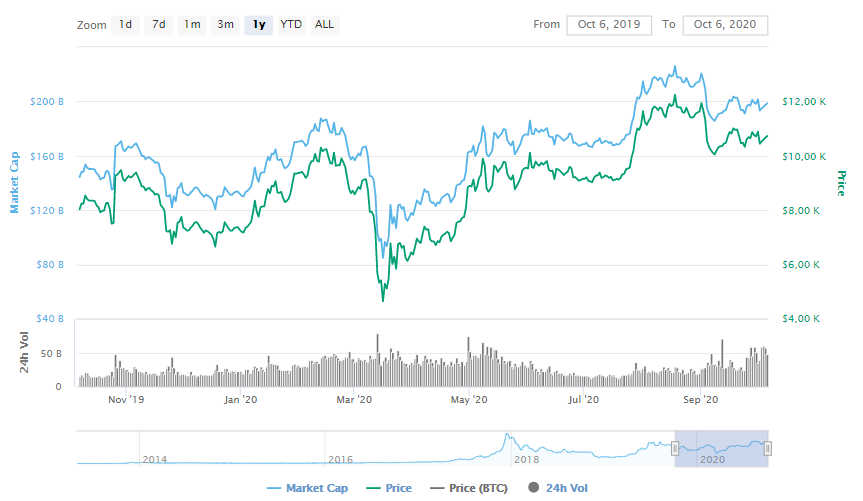
Task: Select the 1d zoom range
Action: tap(125, 24)
